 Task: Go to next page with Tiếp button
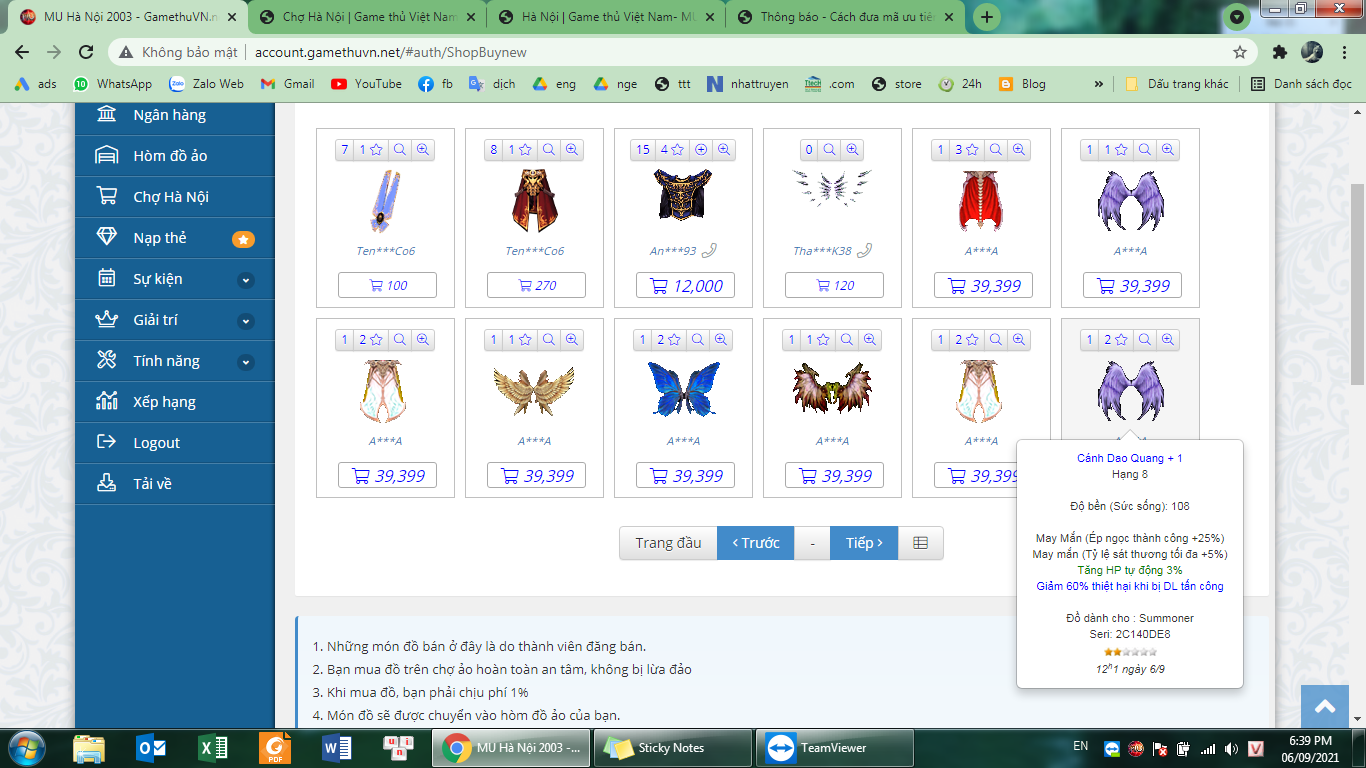coord(863,543)
